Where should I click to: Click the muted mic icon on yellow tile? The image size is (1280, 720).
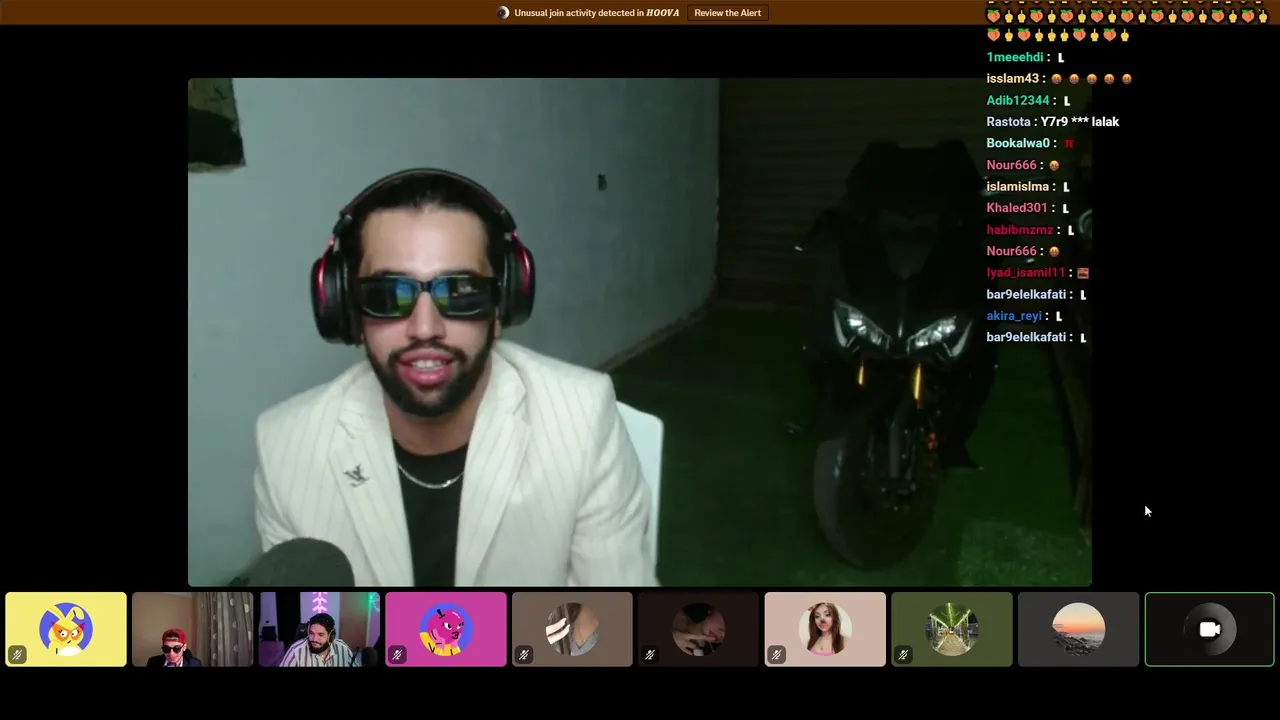coord(17,655)
